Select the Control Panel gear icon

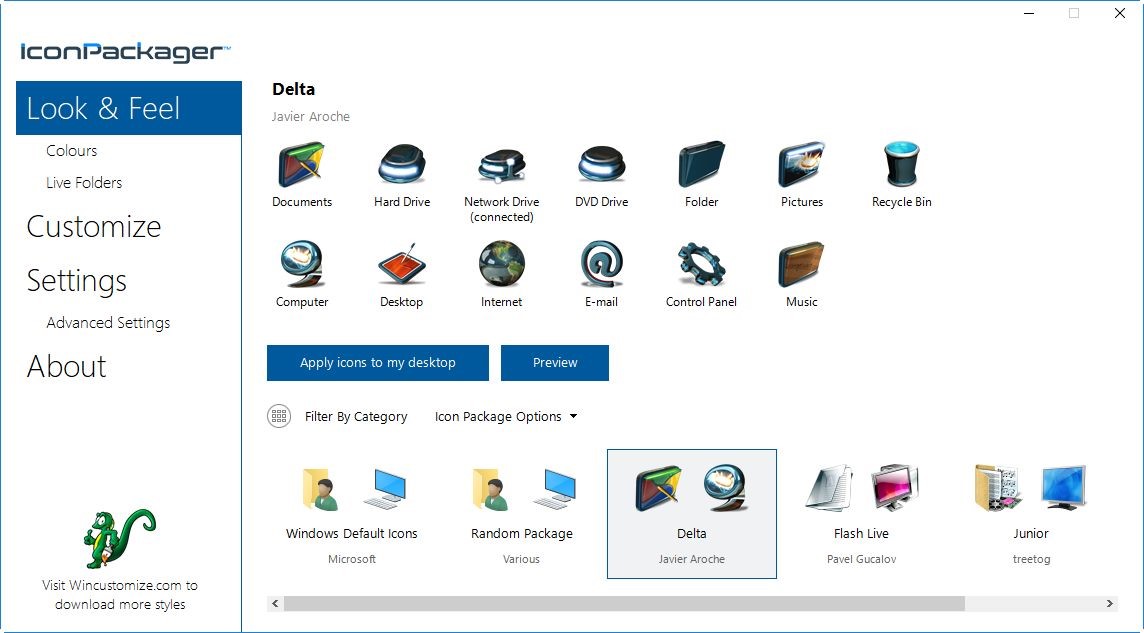click(x=701, y=265)
